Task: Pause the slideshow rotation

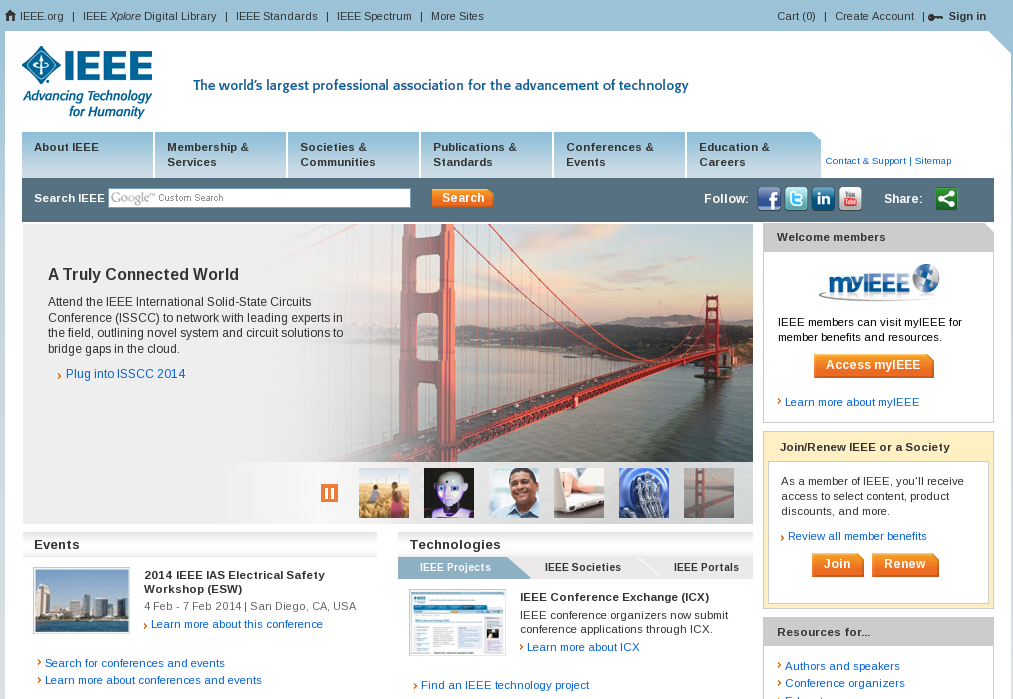Action: [x=329, y=493]
